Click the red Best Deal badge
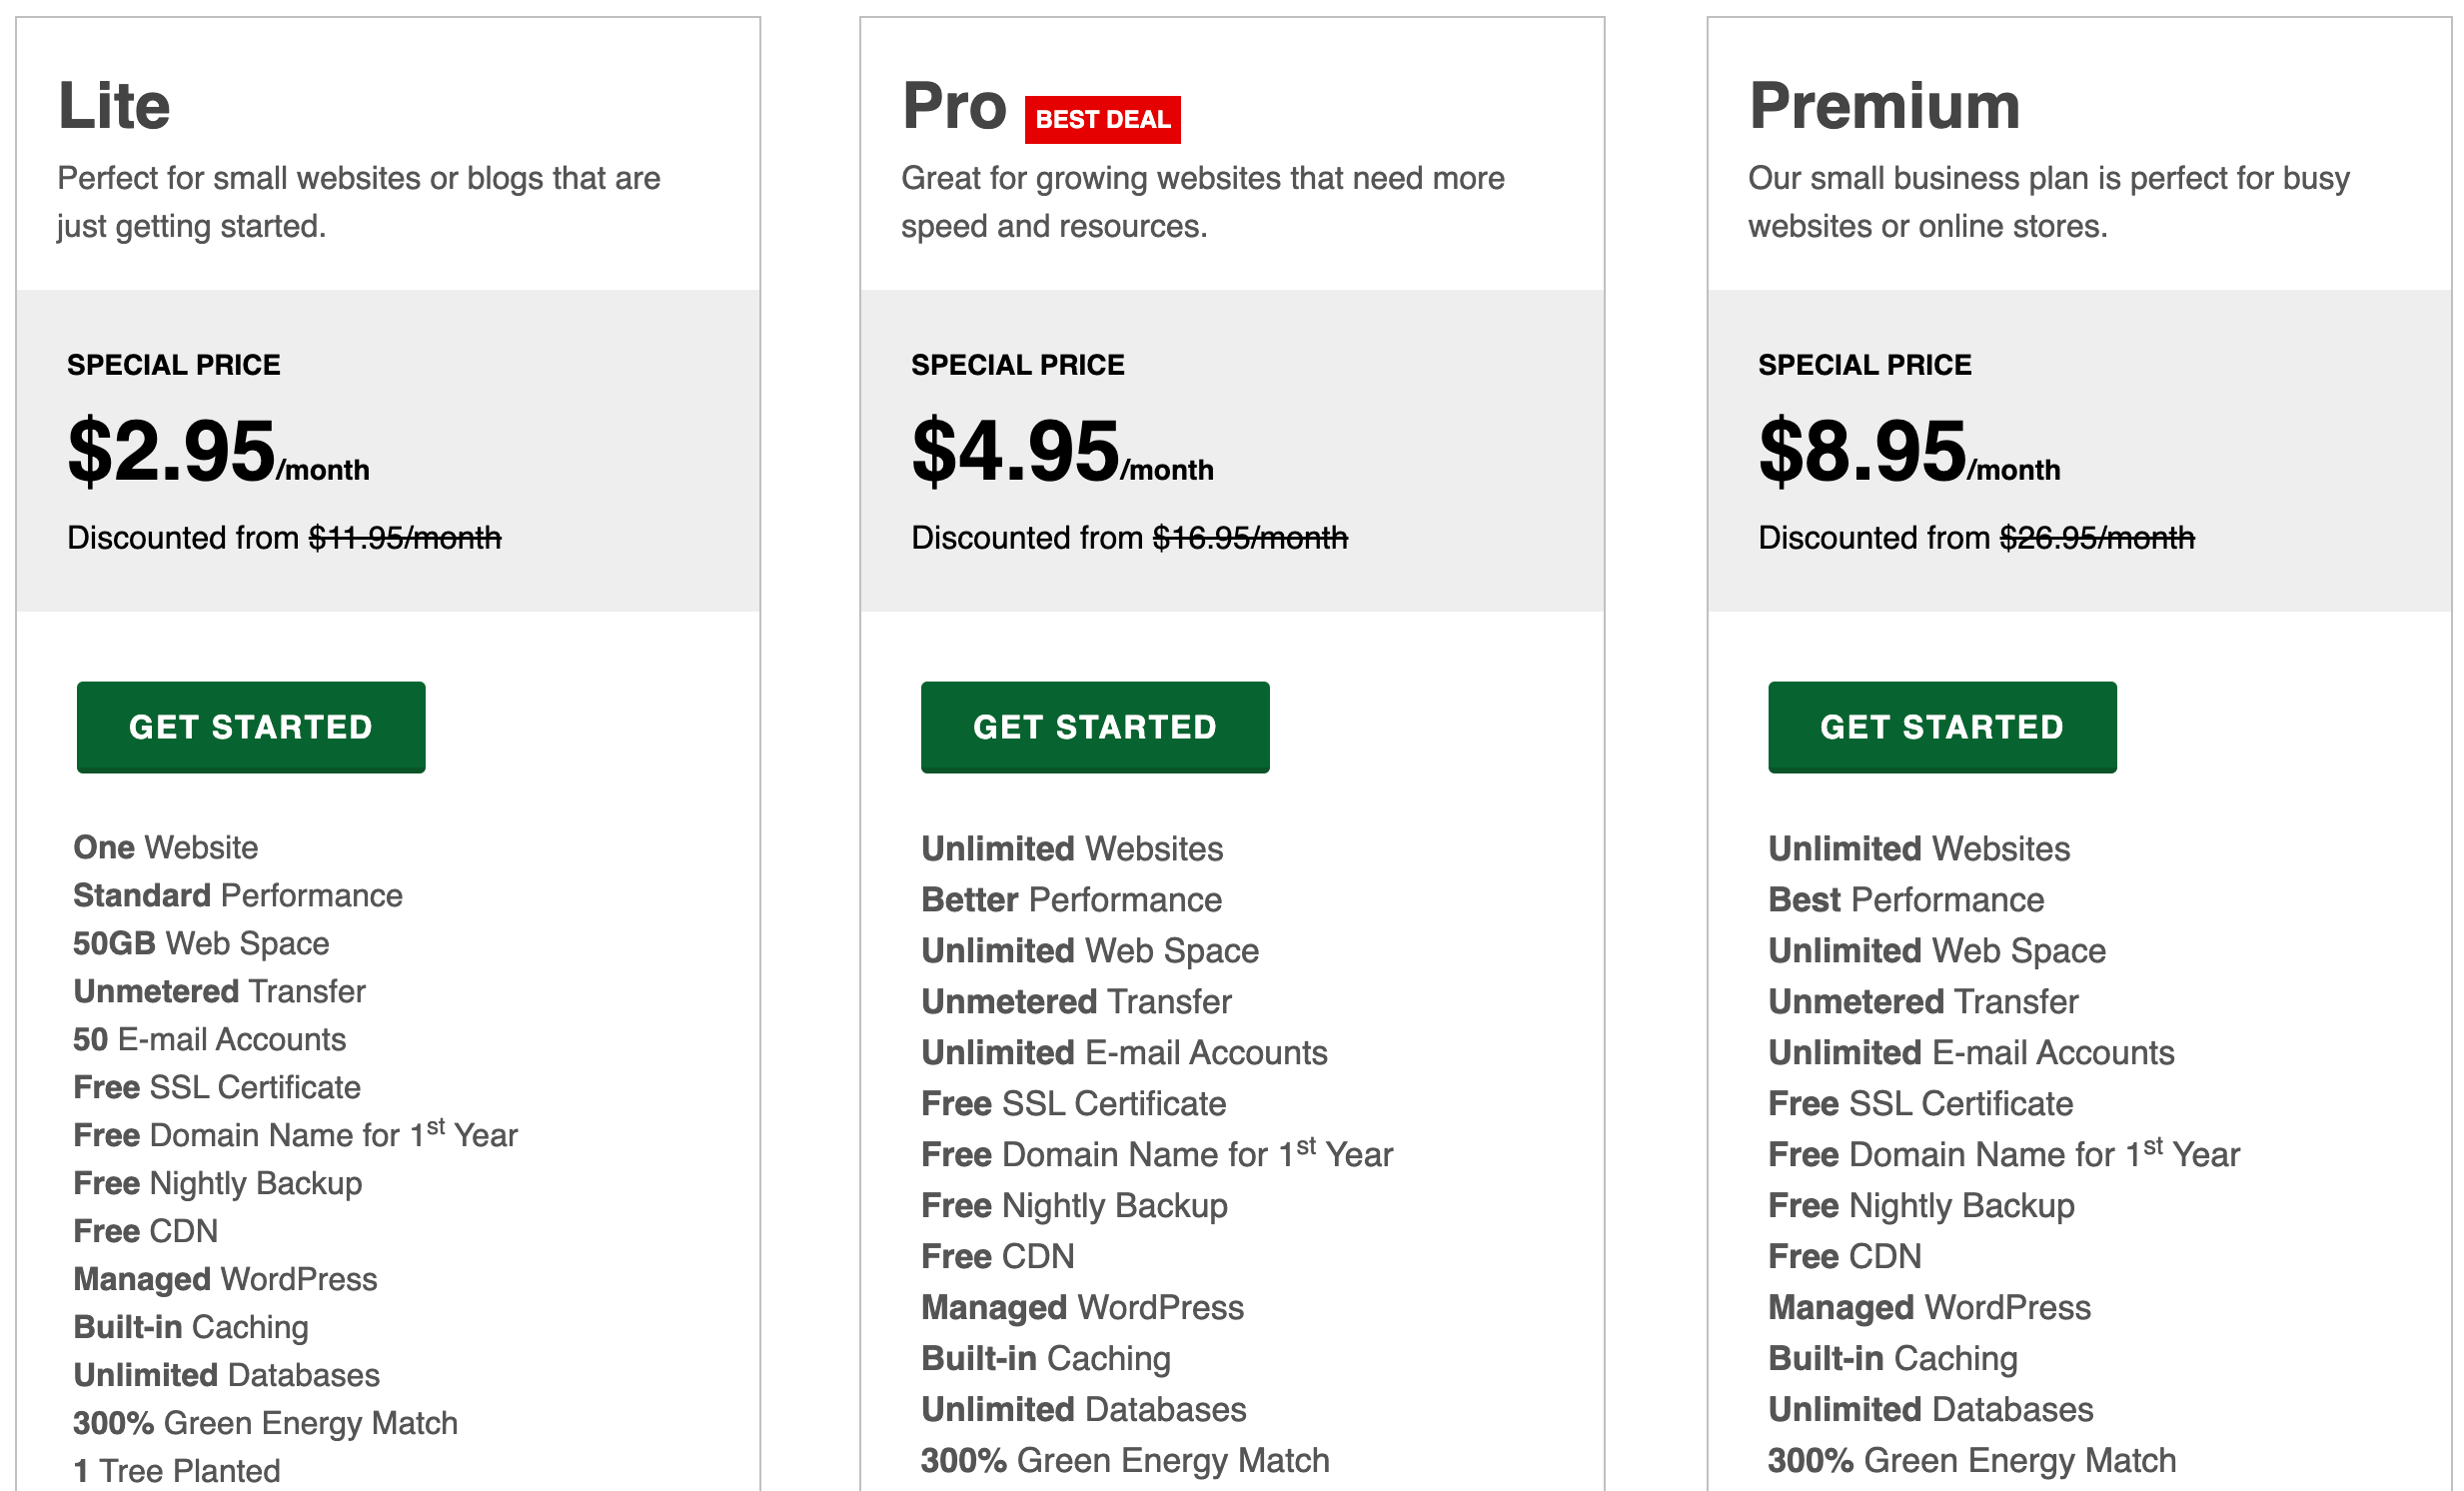2464x1491 pixels. point(1102,120)
